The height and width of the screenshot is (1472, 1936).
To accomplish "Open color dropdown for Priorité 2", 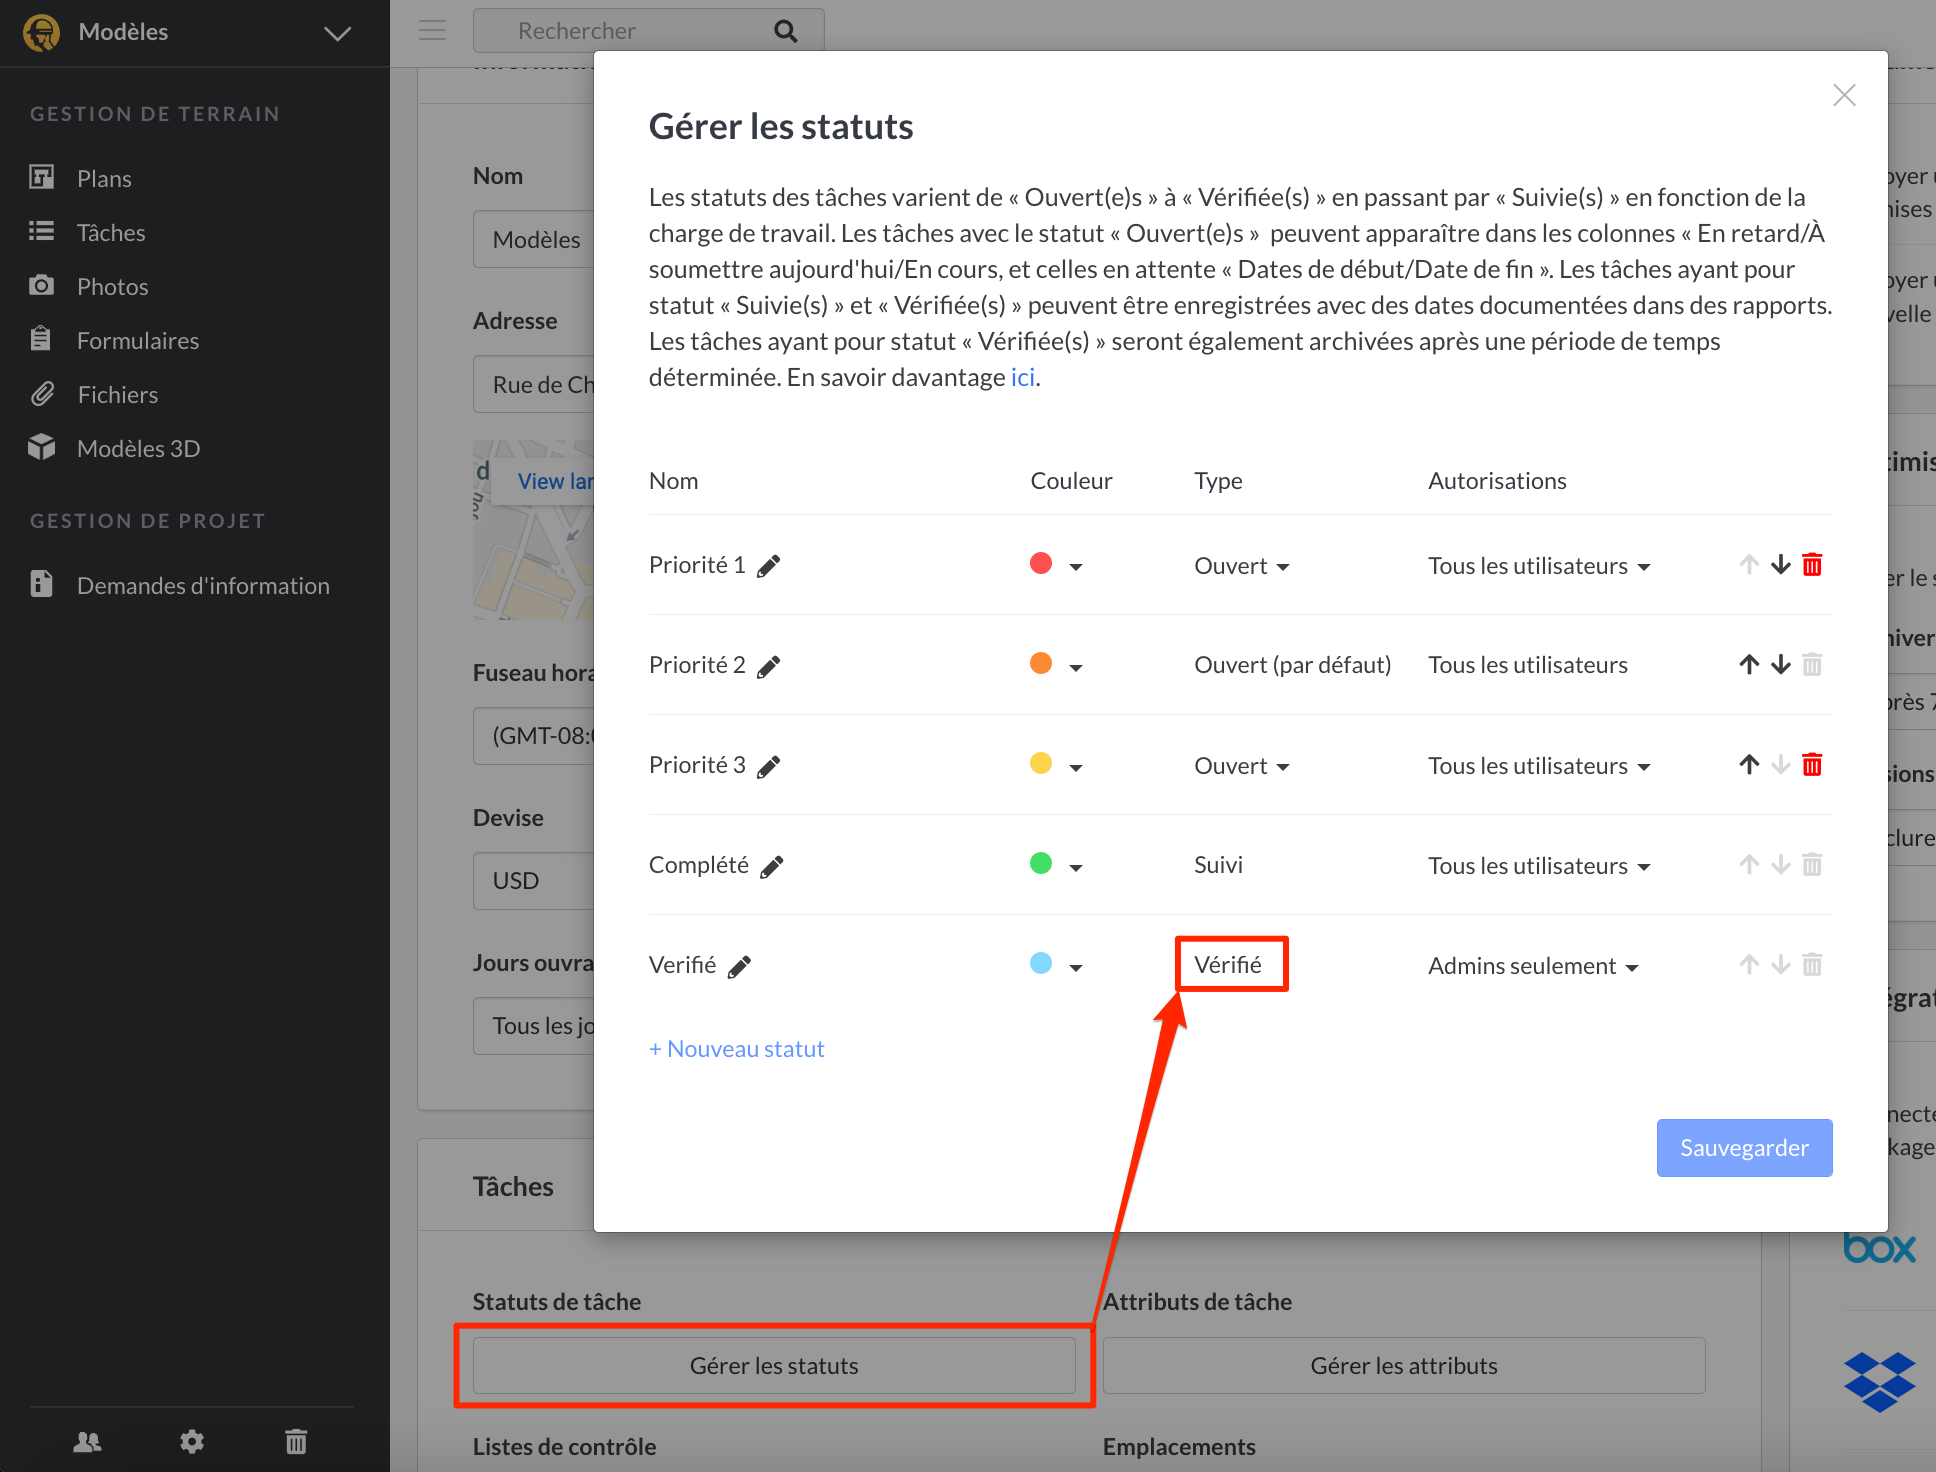I will (x=1076, y=667).
